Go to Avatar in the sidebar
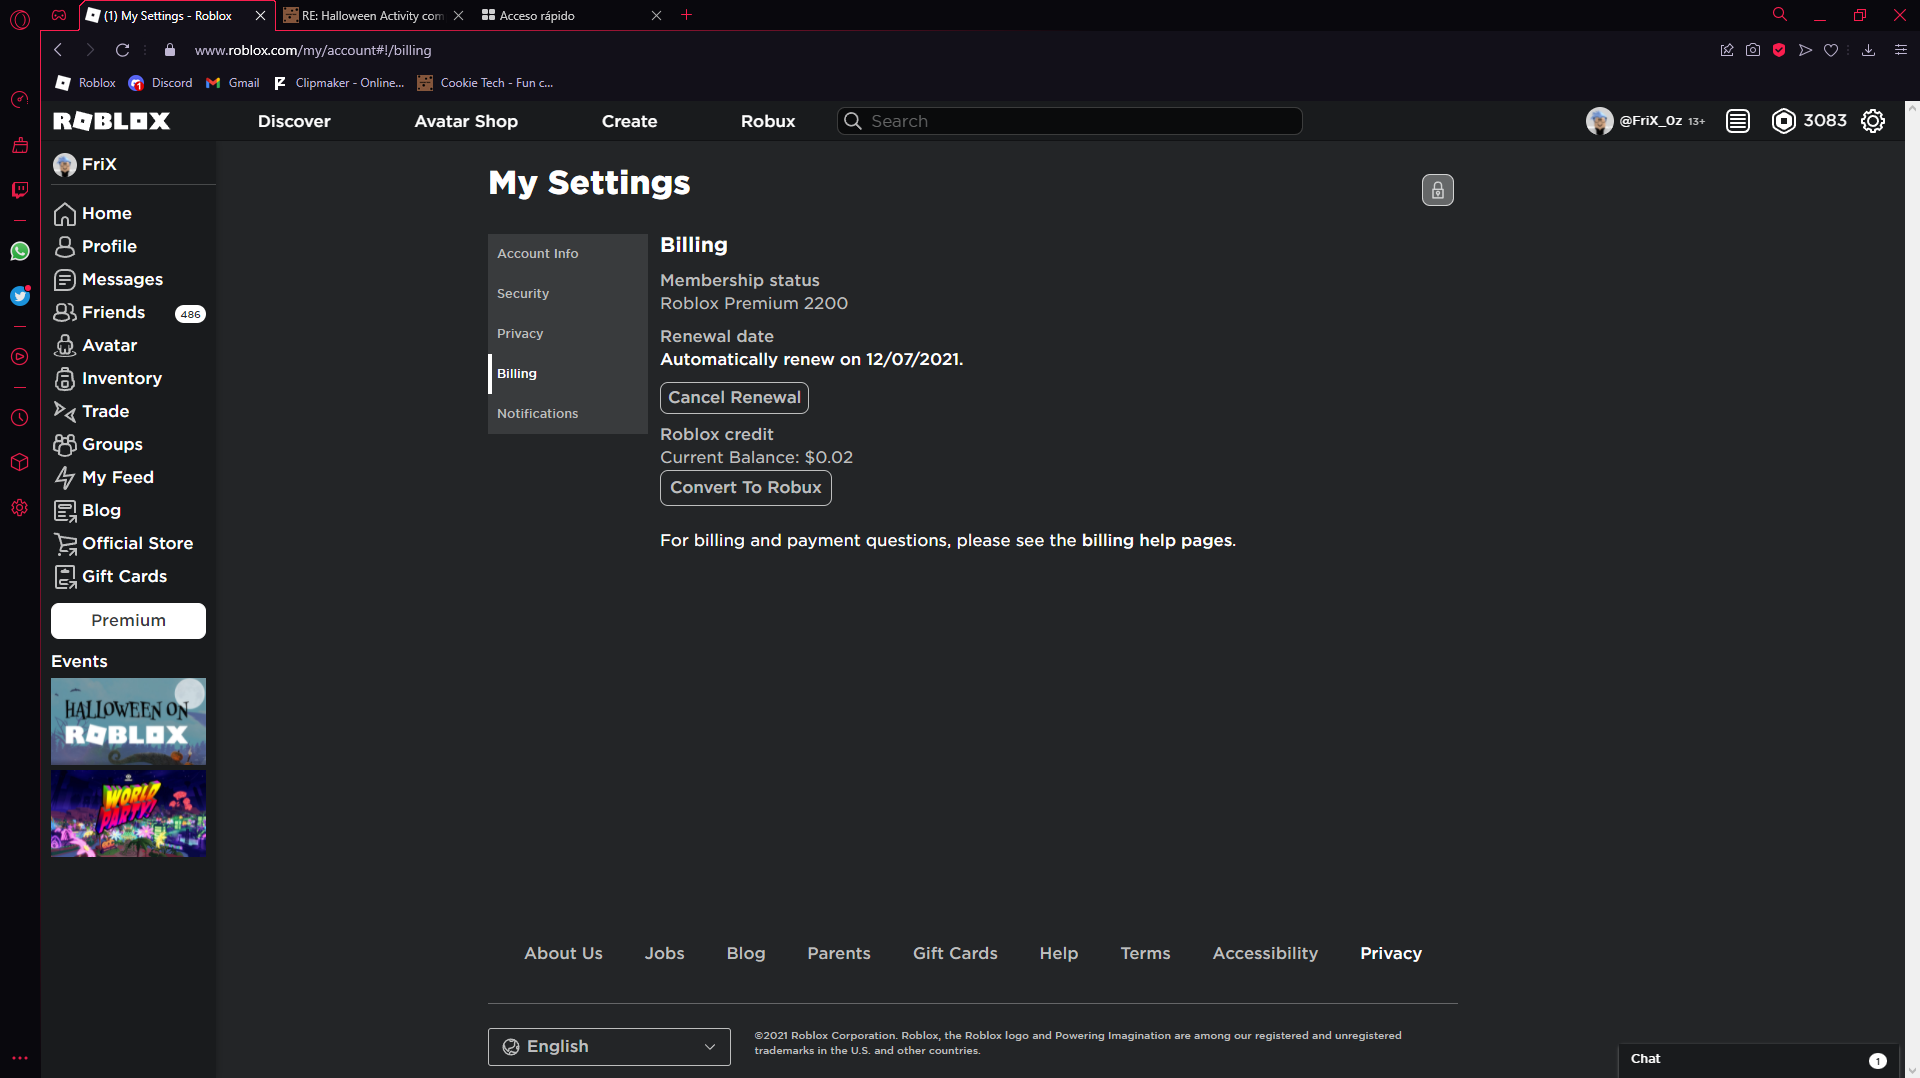Viewport: 1920px width, 1078px height. point(95,345)
